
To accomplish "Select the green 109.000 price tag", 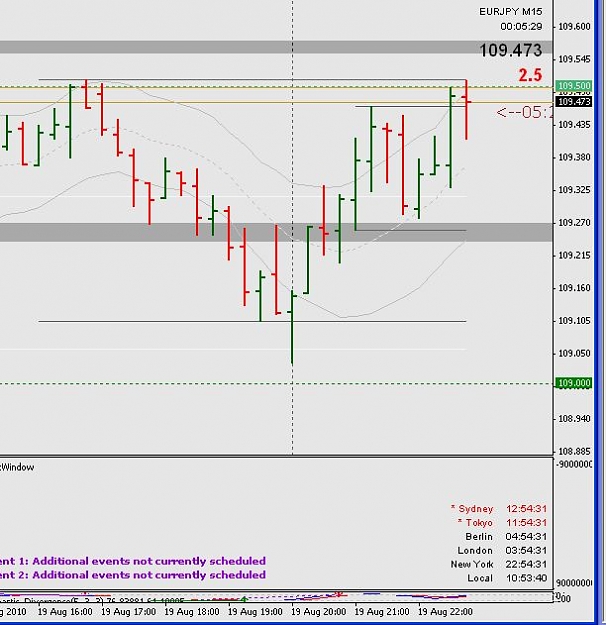I will tap(574, 383).
